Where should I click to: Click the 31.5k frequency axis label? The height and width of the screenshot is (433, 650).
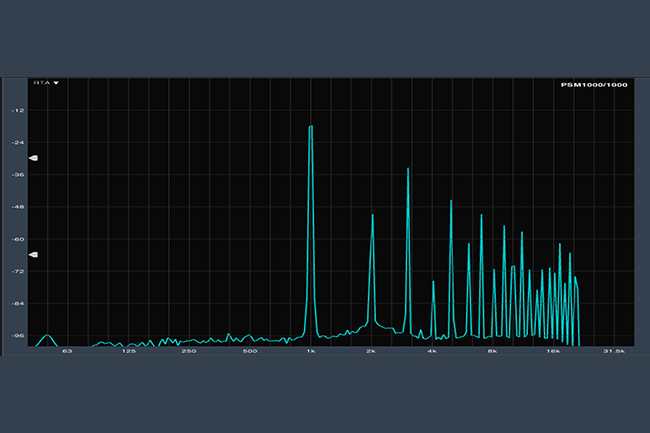pyautogui.click(x=613, y=351)
